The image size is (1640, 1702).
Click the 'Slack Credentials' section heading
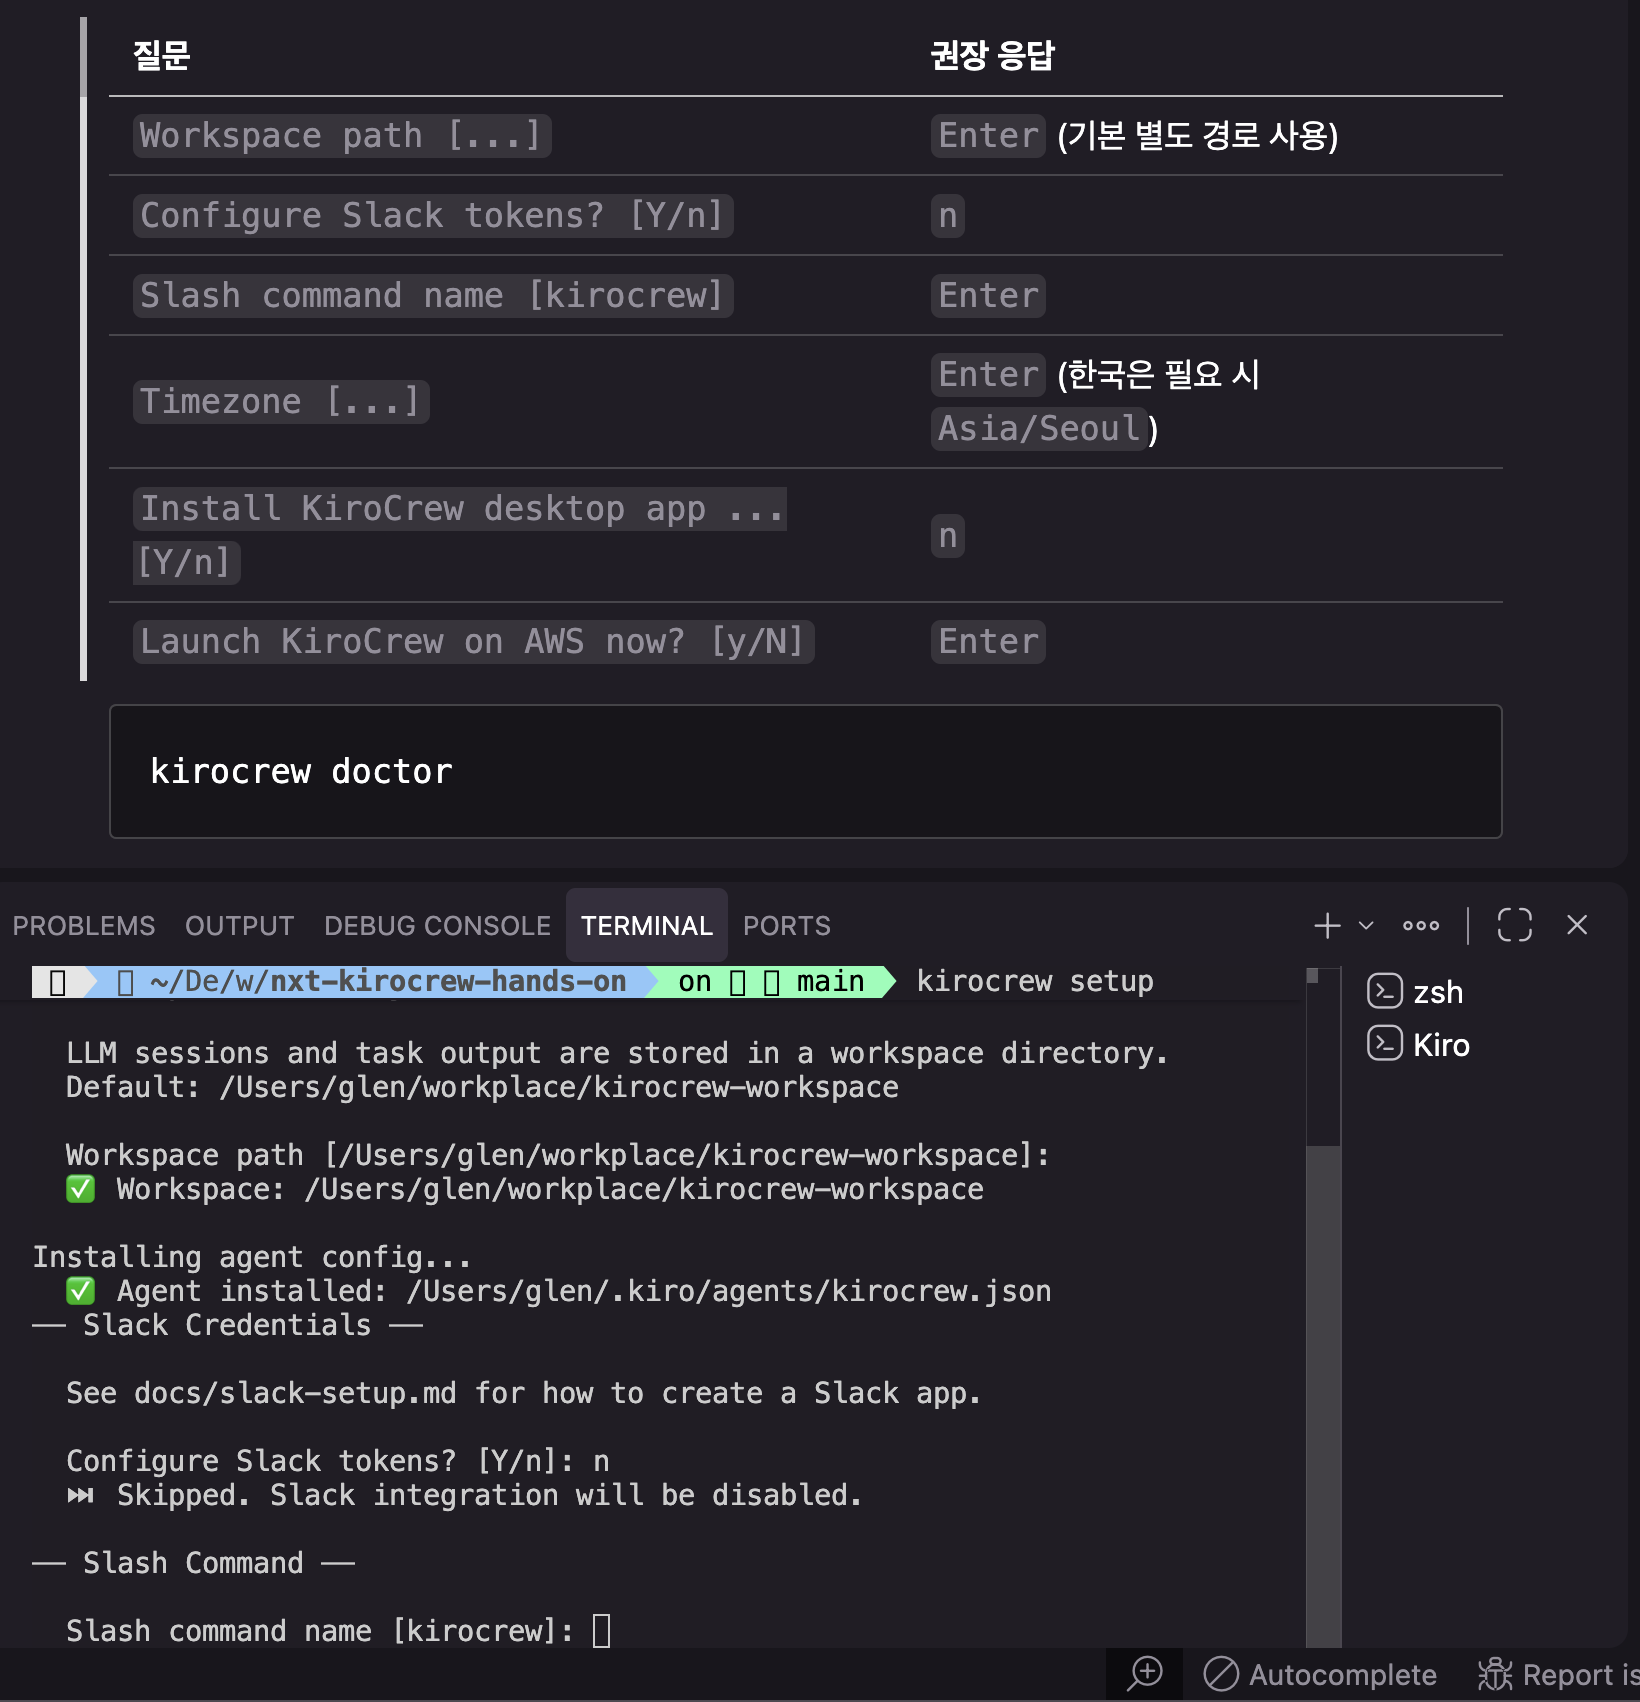(227, 1325)
